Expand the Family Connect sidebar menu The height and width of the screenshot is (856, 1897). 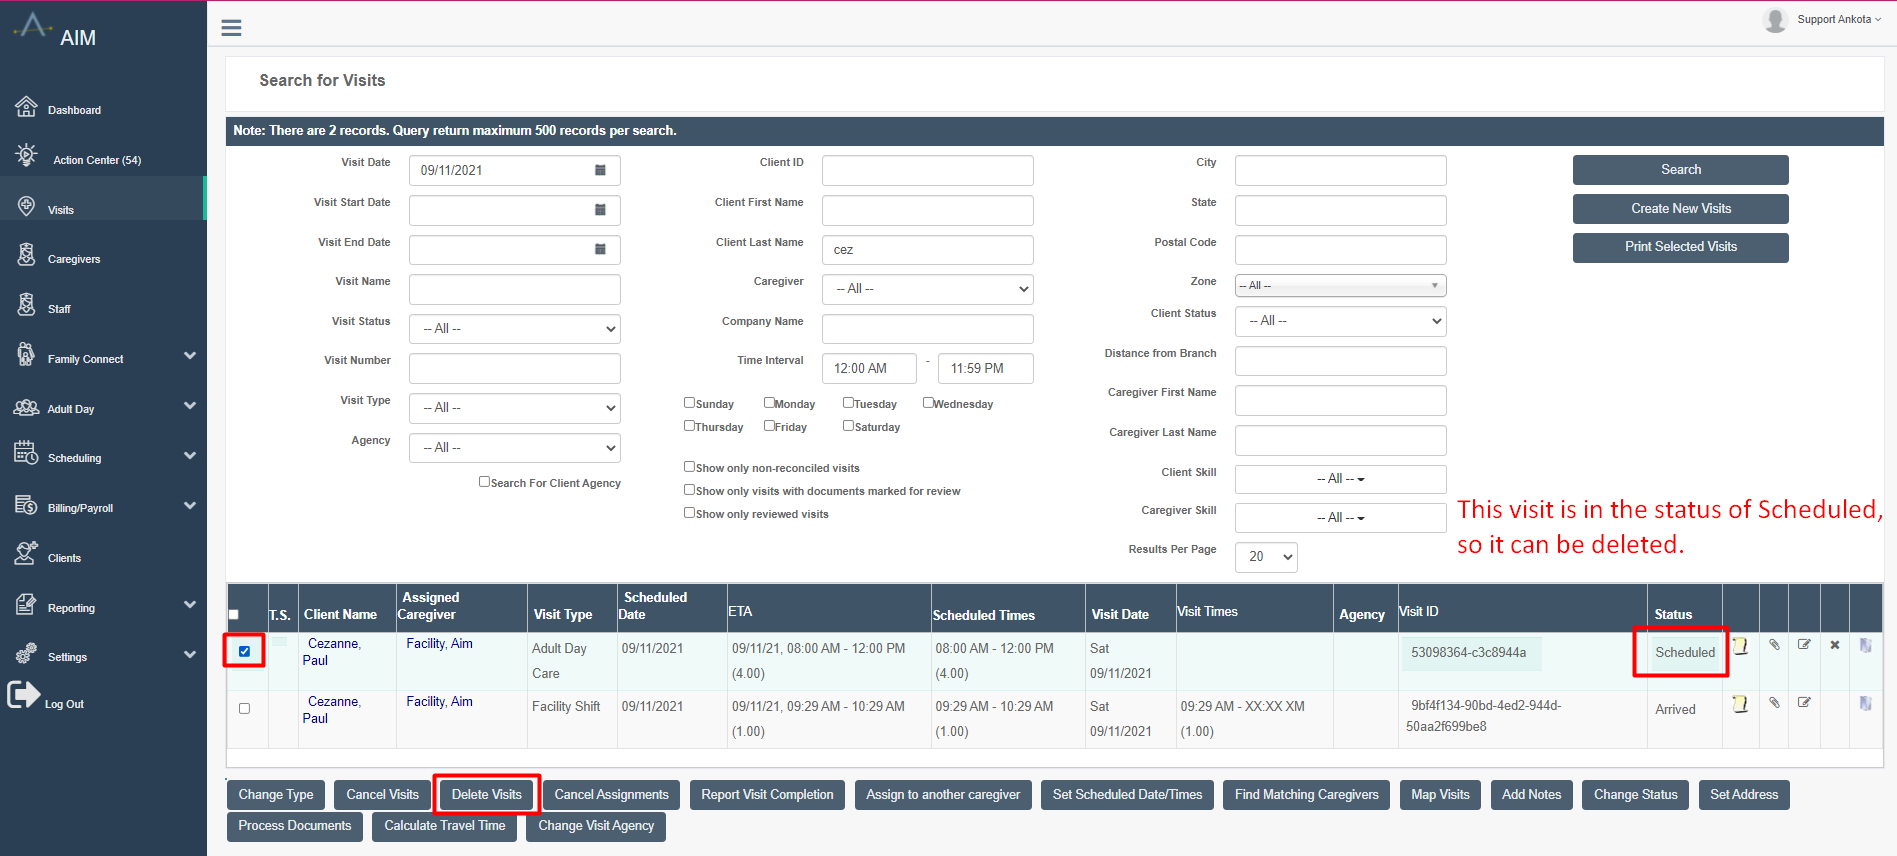click(190, 356)
